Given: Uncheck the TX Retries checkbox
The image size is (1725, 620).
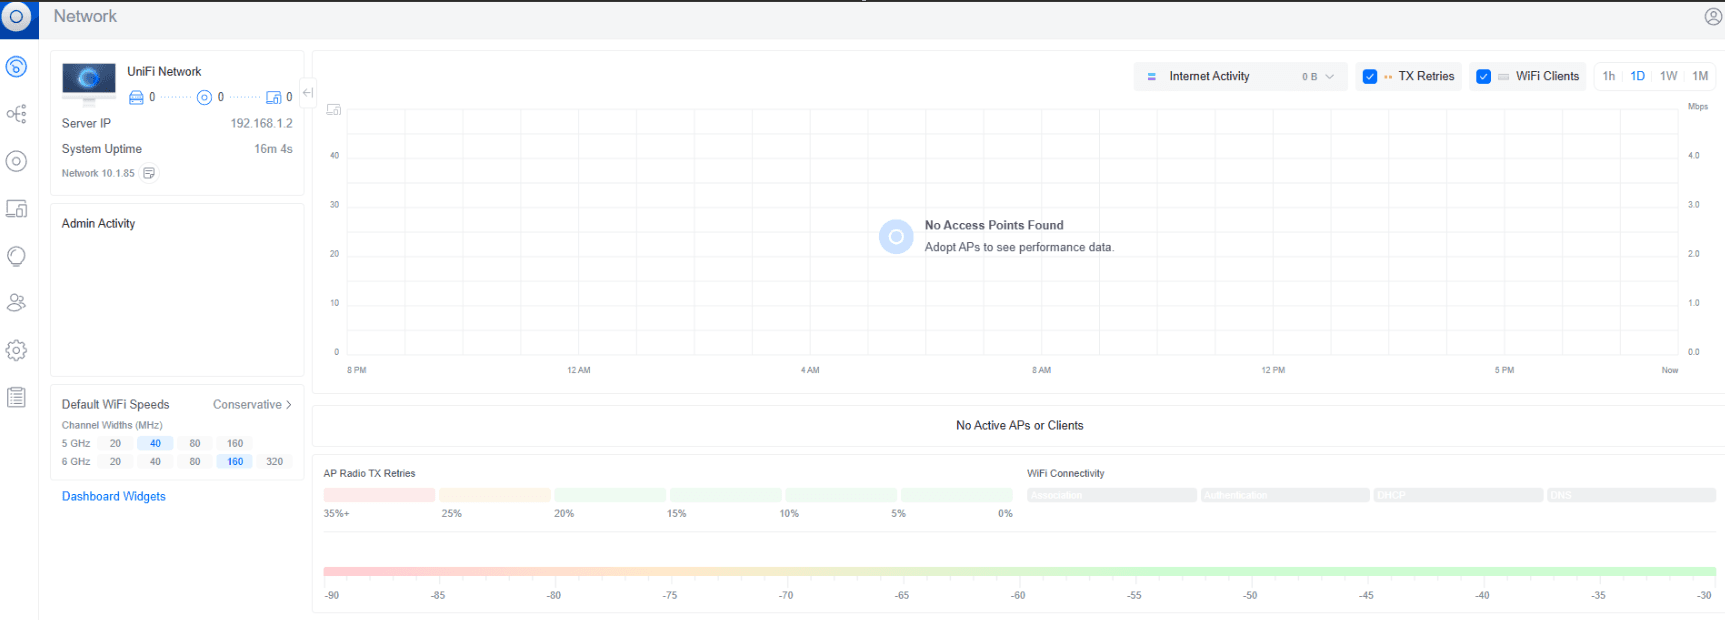Looking at the screenshot, I should coord(1370,77).
